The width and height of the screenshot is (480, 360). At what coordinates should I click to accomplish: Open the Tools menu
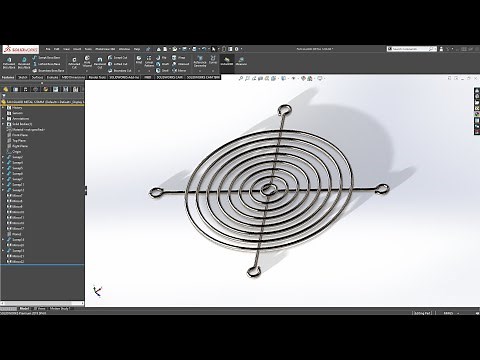tap(88, 49)
